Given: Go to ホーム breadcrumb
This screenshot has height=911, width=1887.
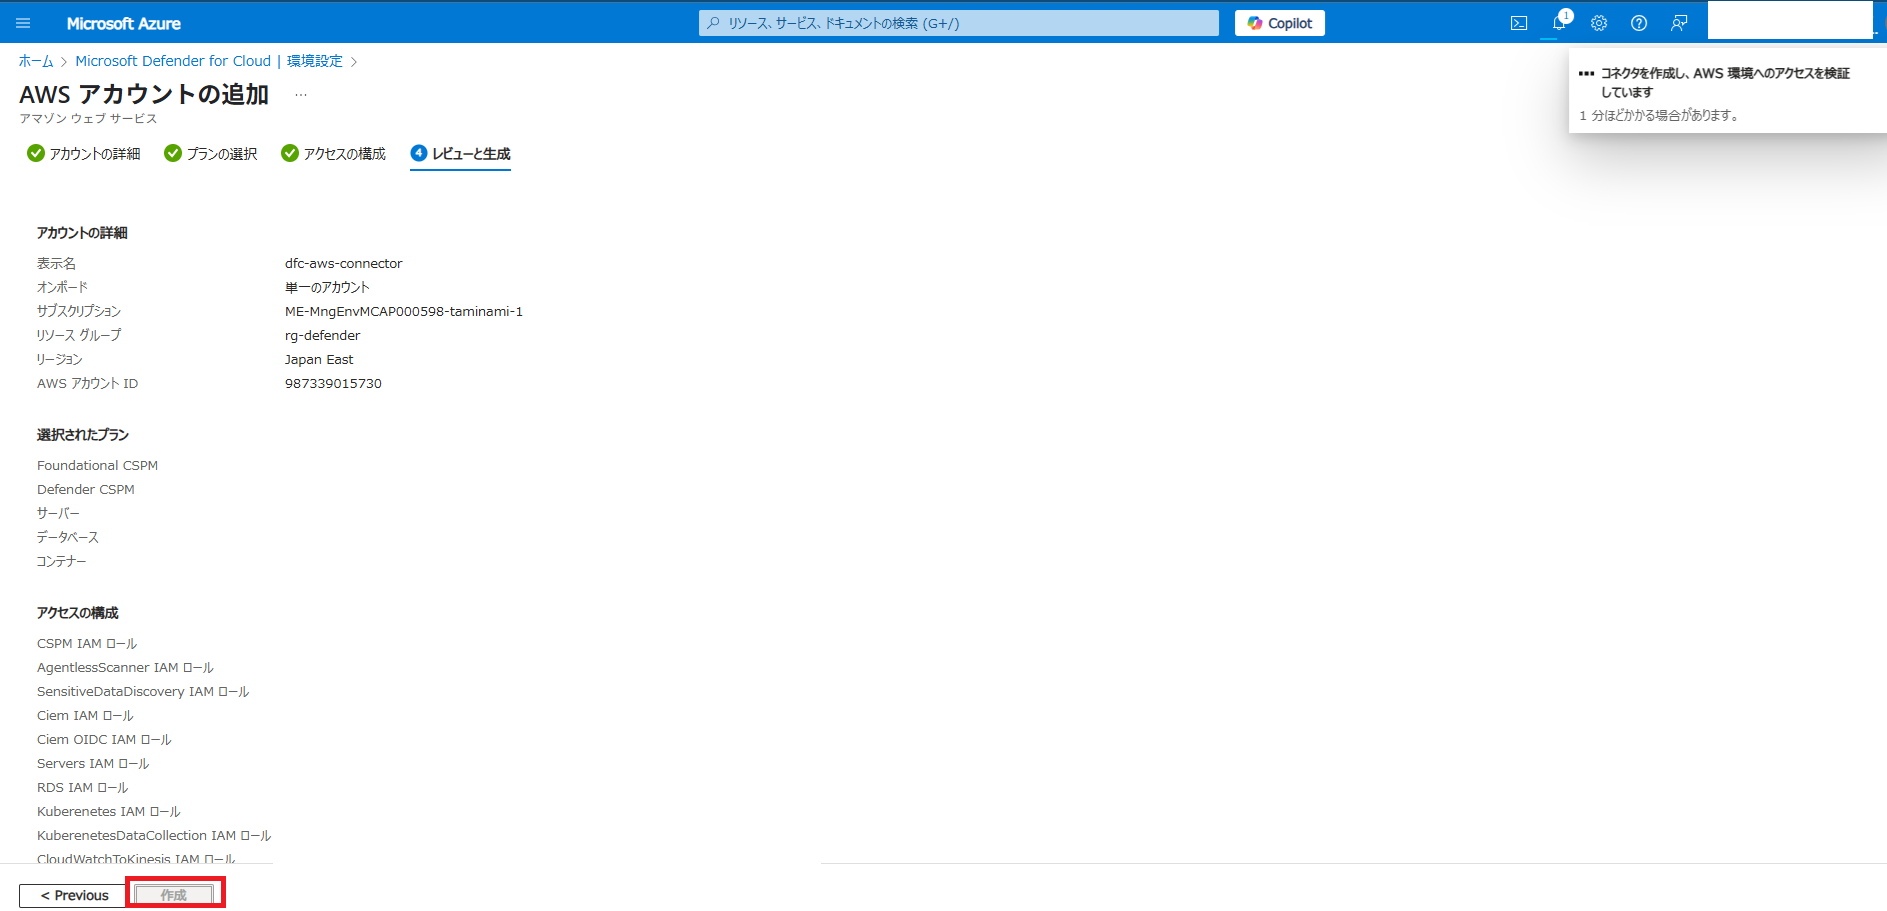Looking at the screenshot, I should tap(36, 61).
